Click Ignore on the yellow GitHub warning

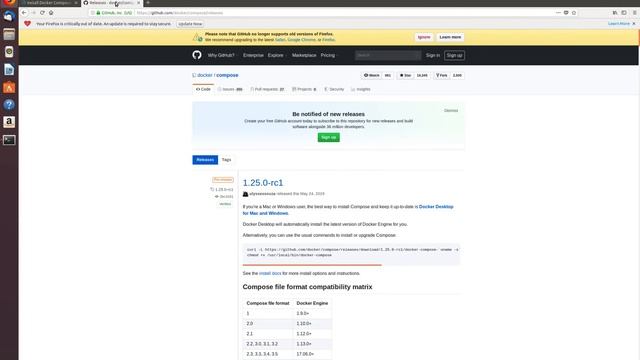click(x=424, y=37)
